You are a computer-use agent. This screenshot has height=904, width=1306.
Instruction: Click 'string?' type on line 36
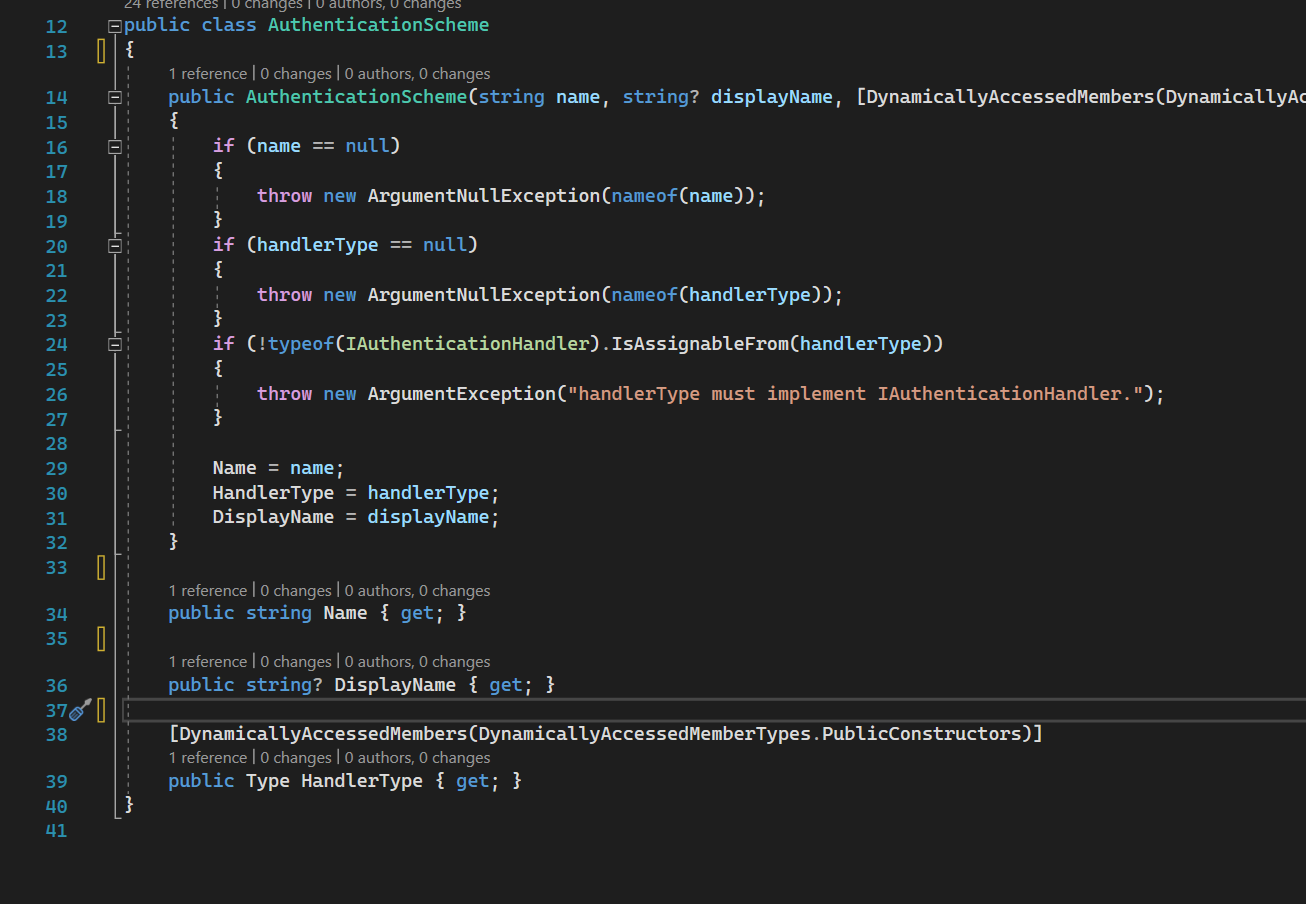285,685
